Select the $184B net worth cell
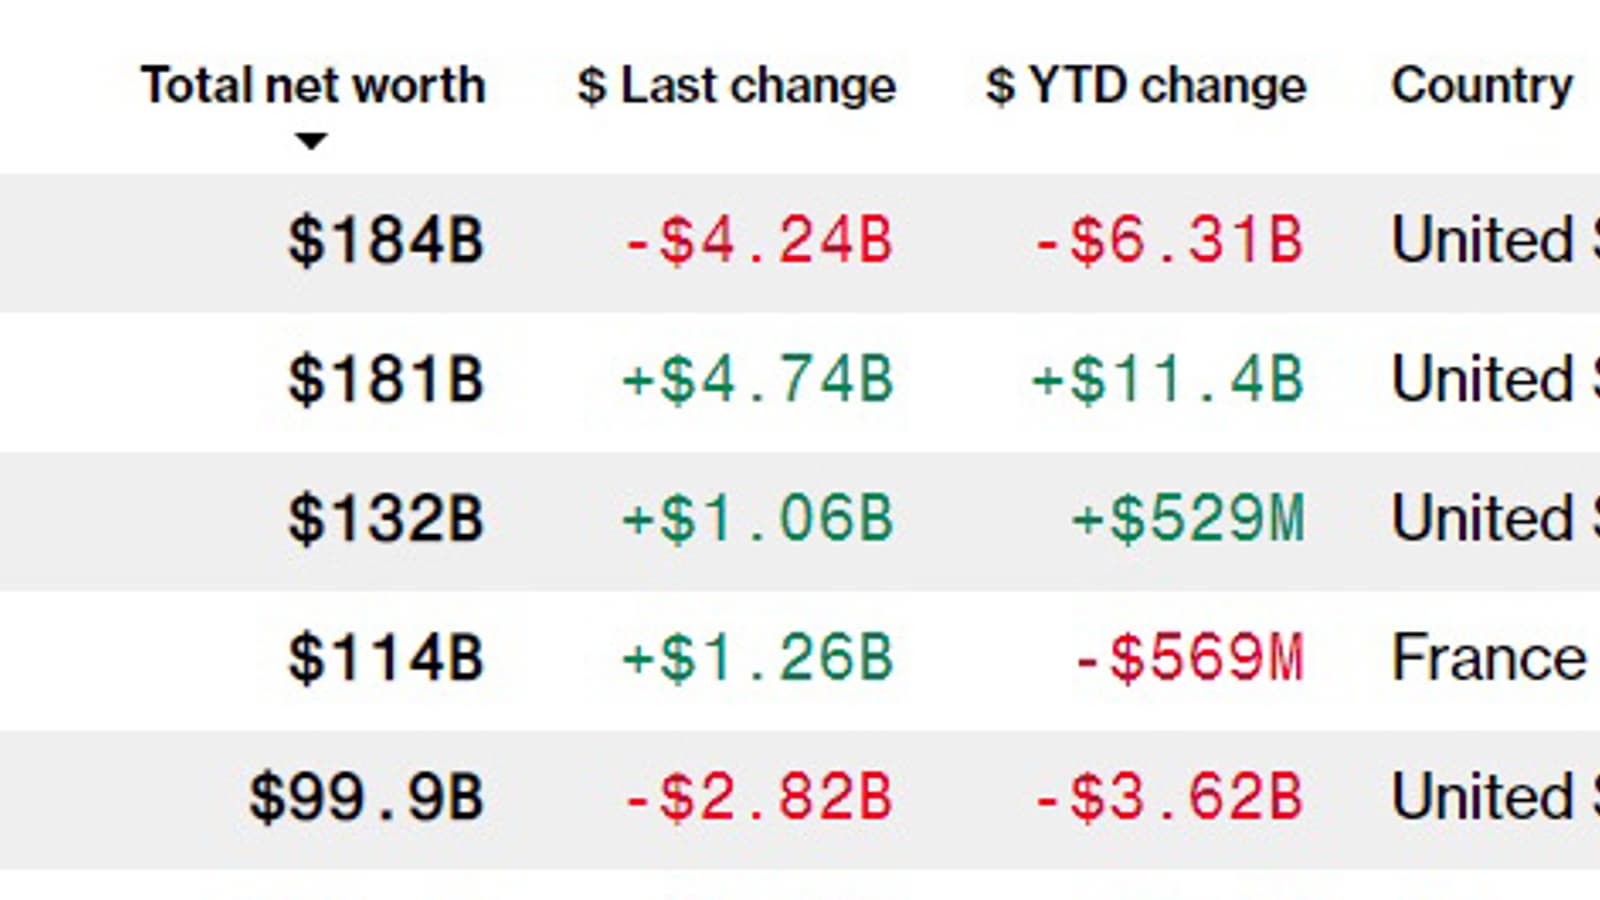This screenshot has width=1600, height=900. tap(386, 242)
